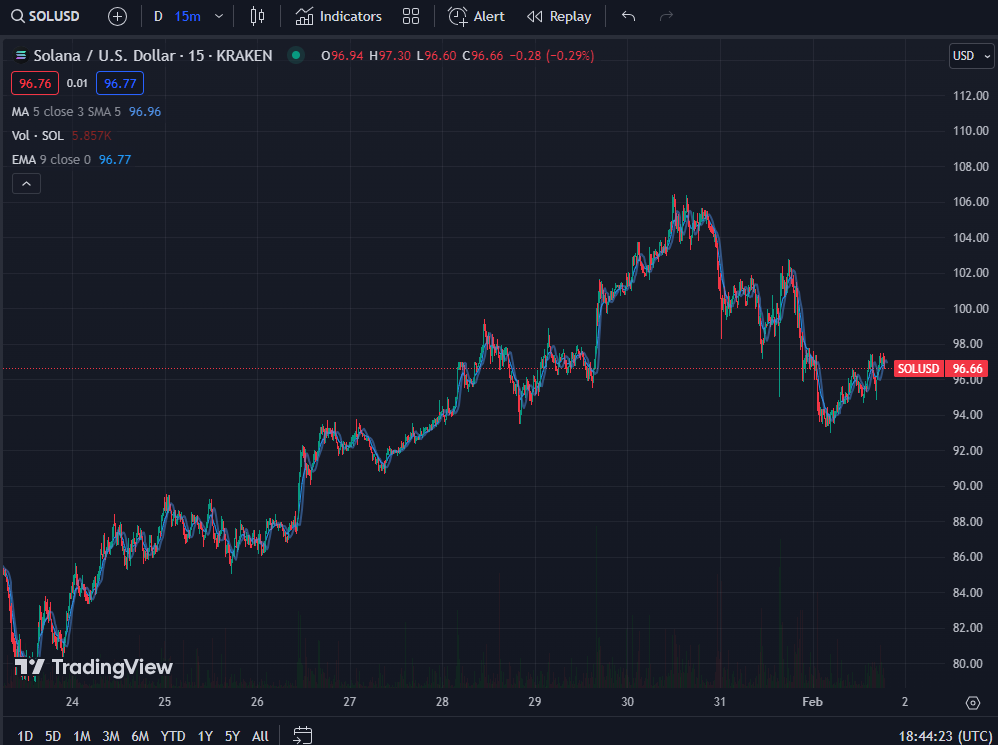The image size is (998, 745).
Task: Click the red 96.76 sell price button
Action: tap(35, 83)
